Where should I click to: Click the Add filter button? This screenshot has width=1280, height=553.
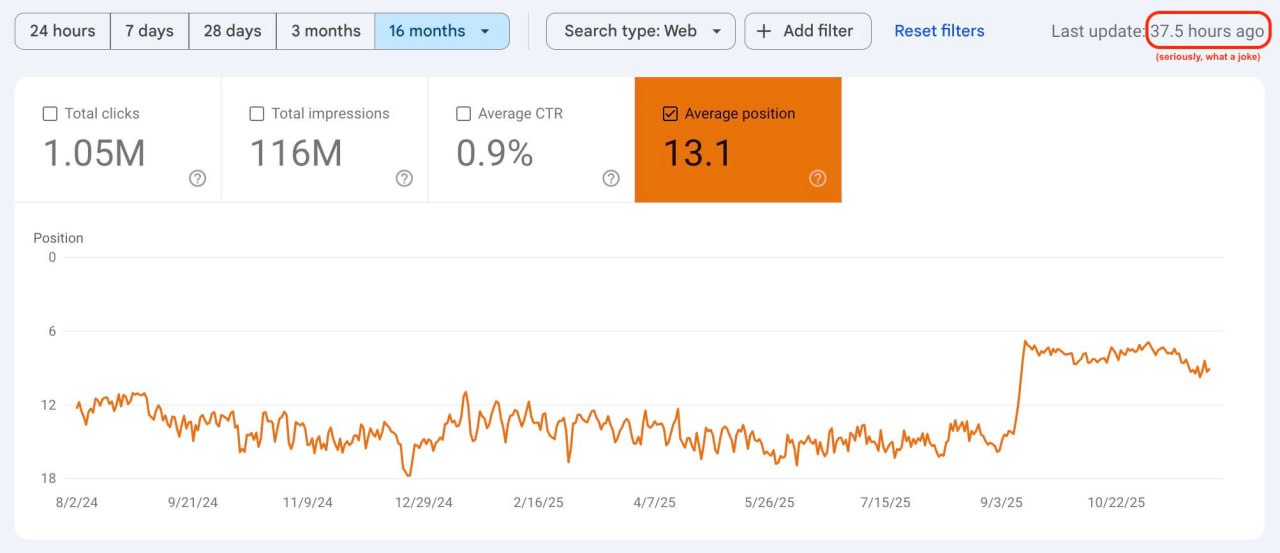(808, 31)
